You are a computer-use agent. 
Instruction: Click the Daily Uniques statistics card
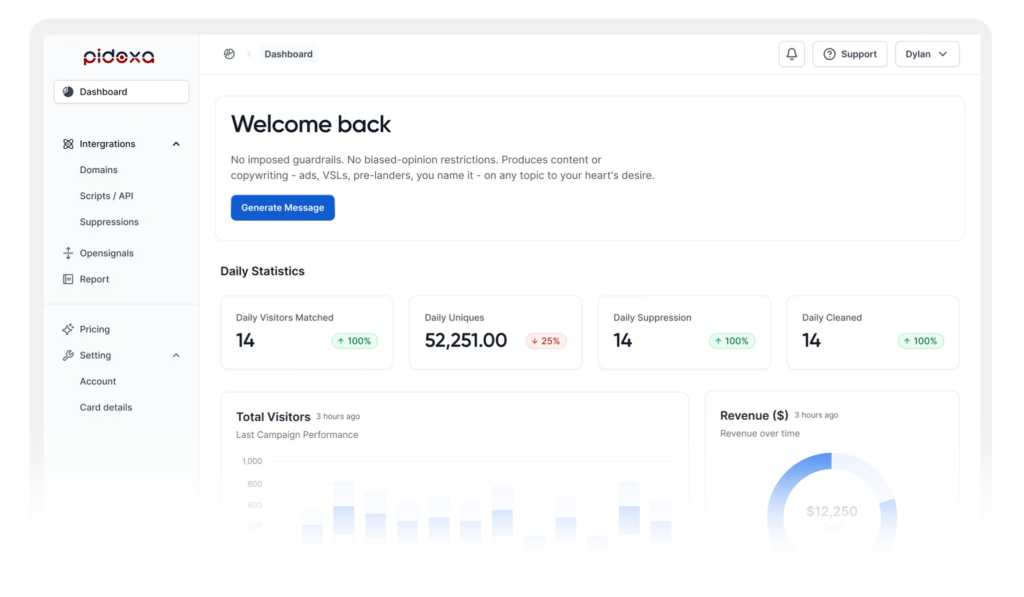coord(495,332)
